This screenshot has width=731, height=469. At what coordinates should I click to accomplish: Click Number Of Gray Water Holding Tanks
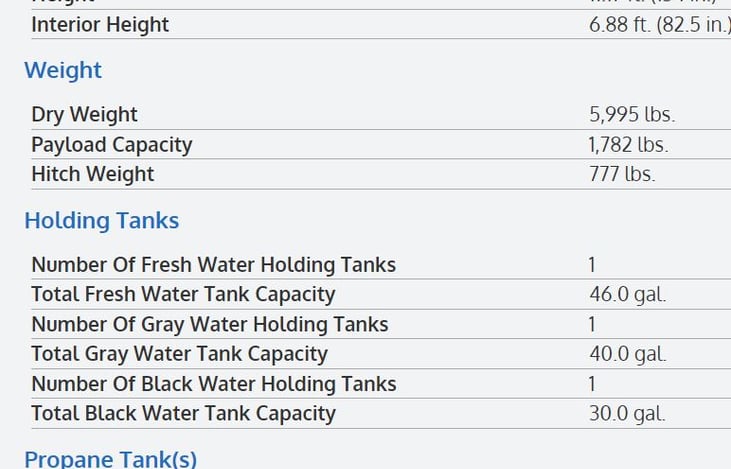210,324
